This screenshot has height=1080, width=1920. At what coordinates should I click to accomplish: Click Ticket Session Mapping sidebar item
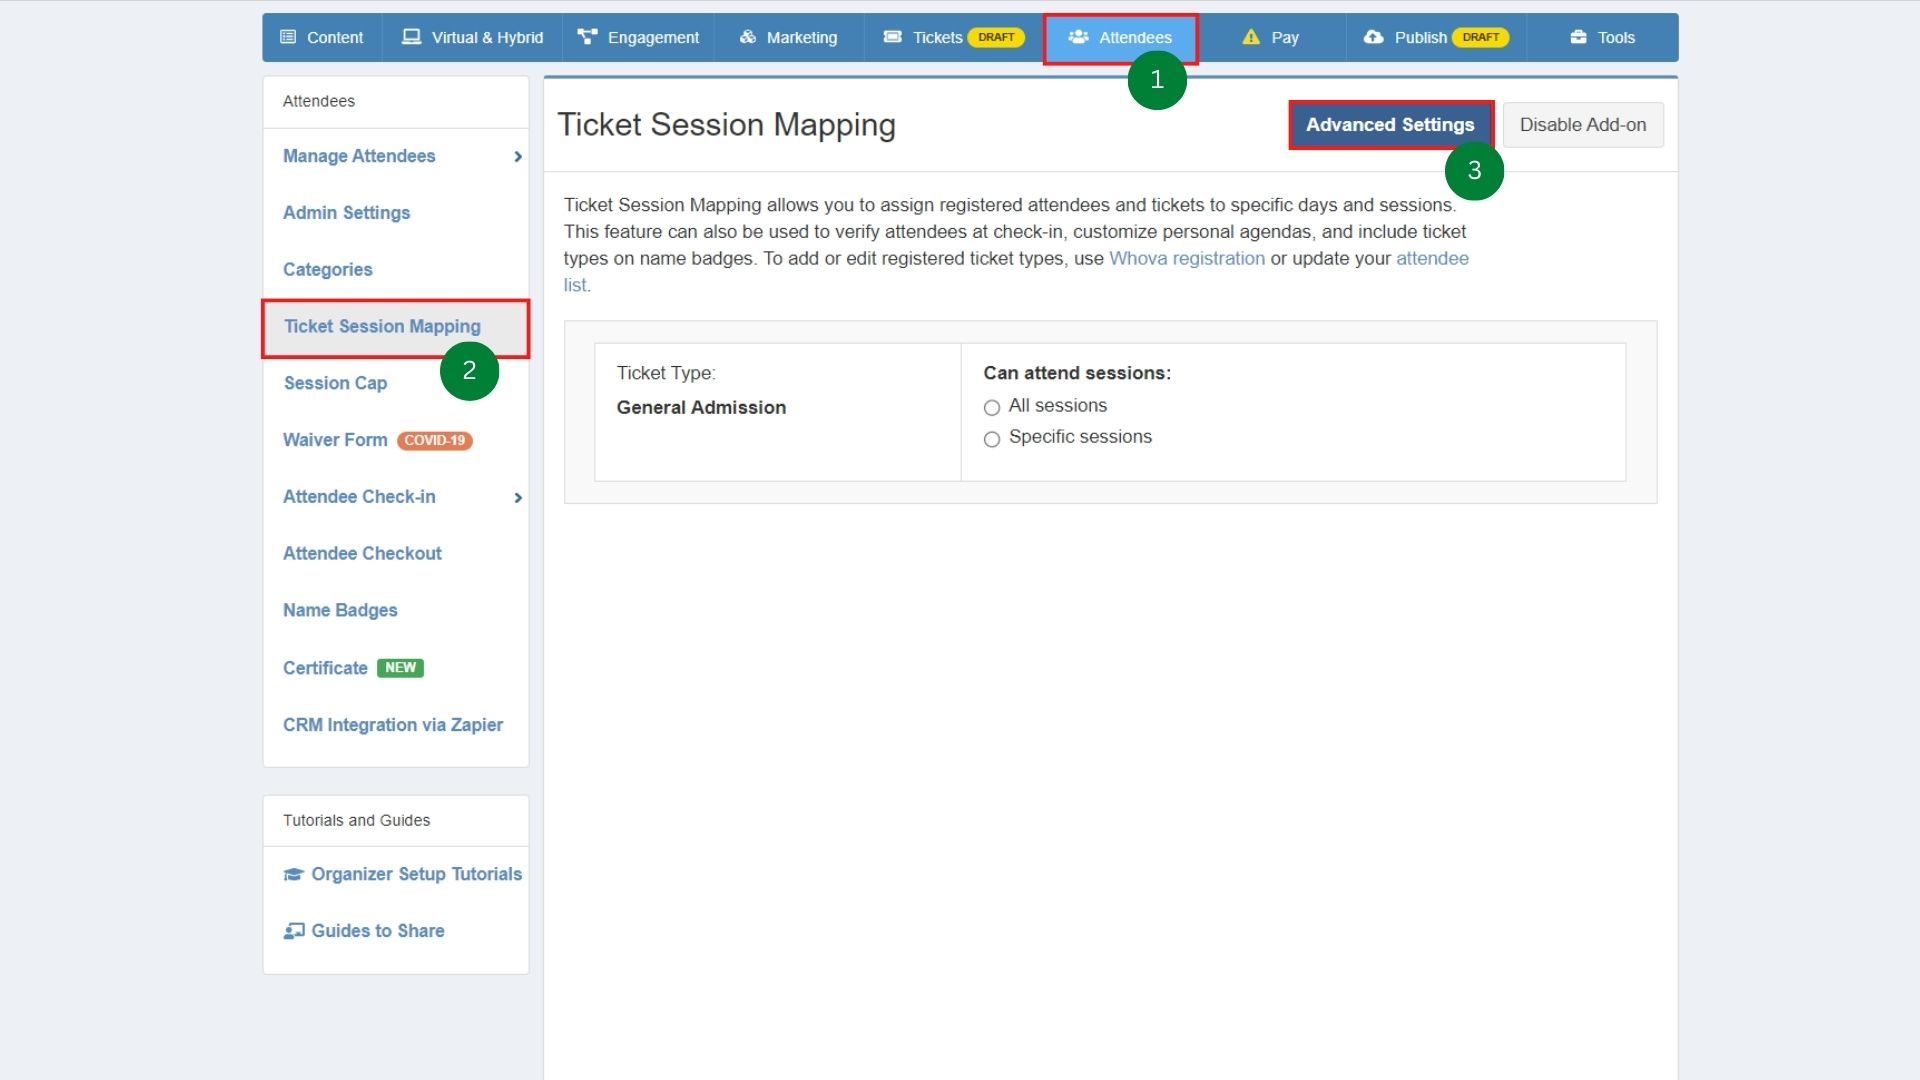click(x=381, y=326)
